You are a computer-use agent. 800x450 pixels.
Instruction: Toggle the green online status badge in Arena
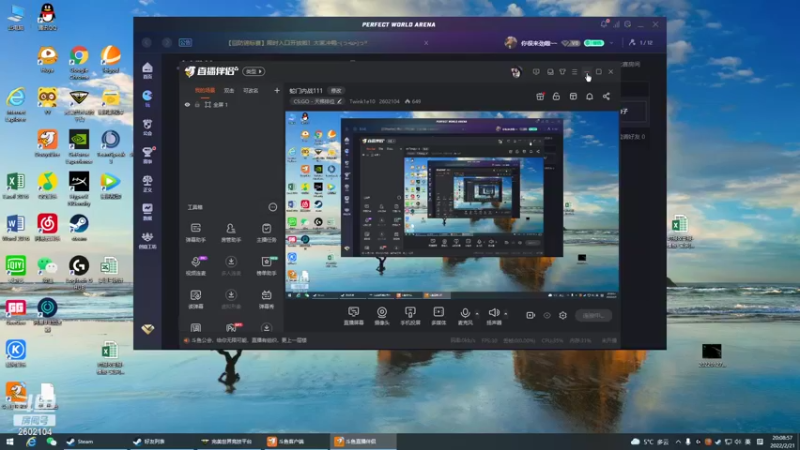[594, 43]
